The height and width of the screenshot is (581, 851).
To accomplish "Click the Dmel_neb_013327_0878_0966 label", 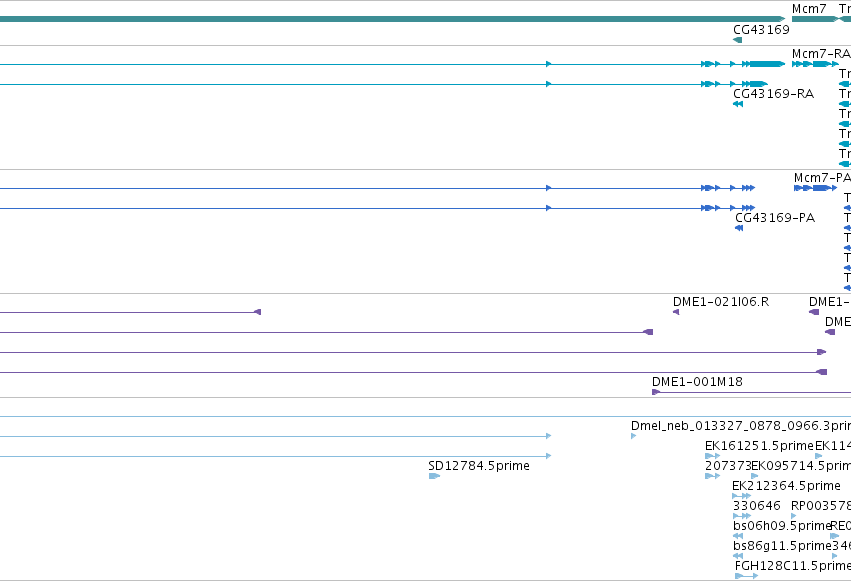I will pos(740,426).
